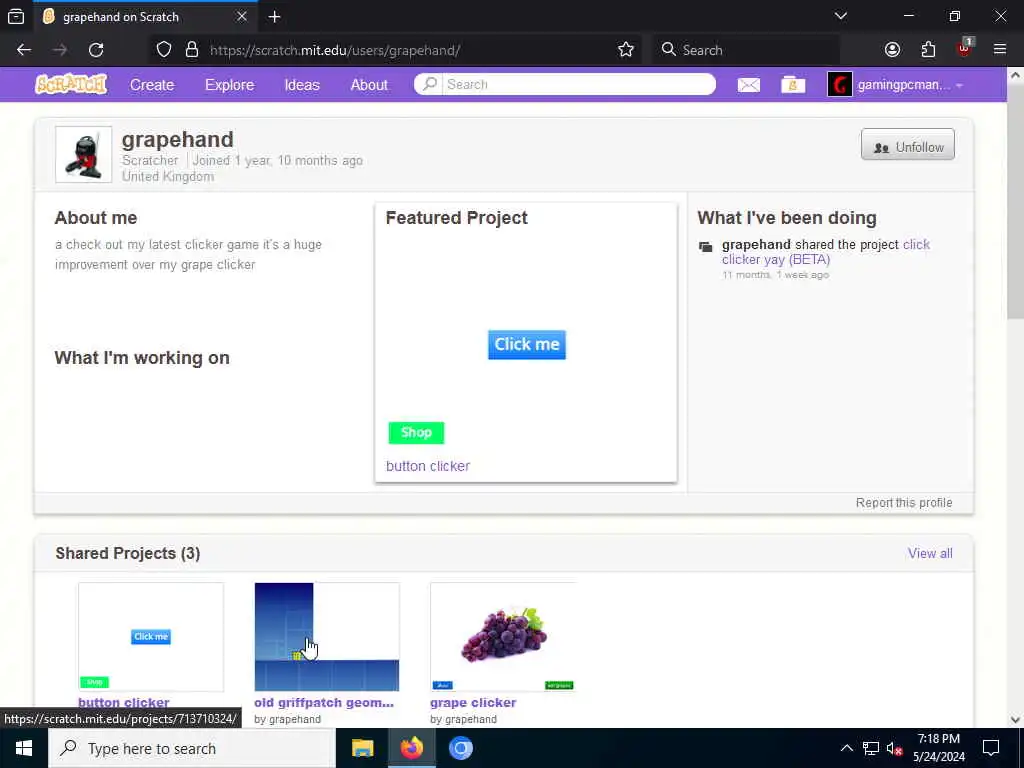Open the Explore menu item

pyautogui.click(x=229, y=85)
